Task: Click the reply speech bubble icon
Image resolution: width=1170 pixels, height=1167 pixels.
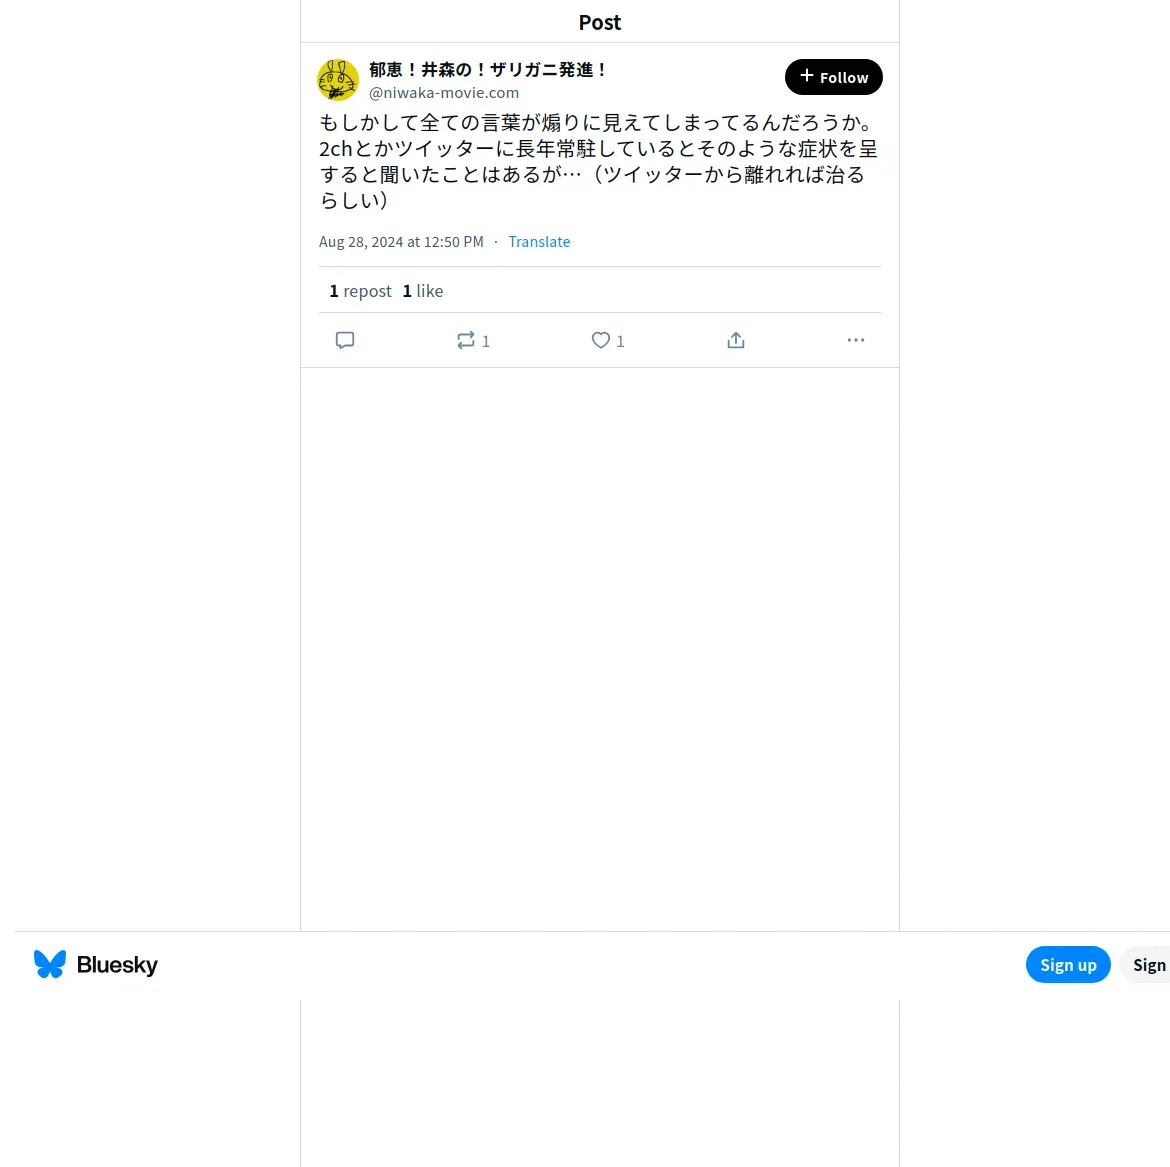Action: (x=345, y=340)
